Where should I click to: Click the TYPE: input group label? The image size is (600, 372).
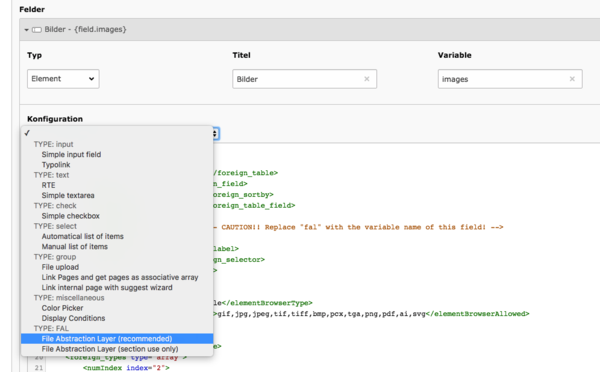(53, 144)
